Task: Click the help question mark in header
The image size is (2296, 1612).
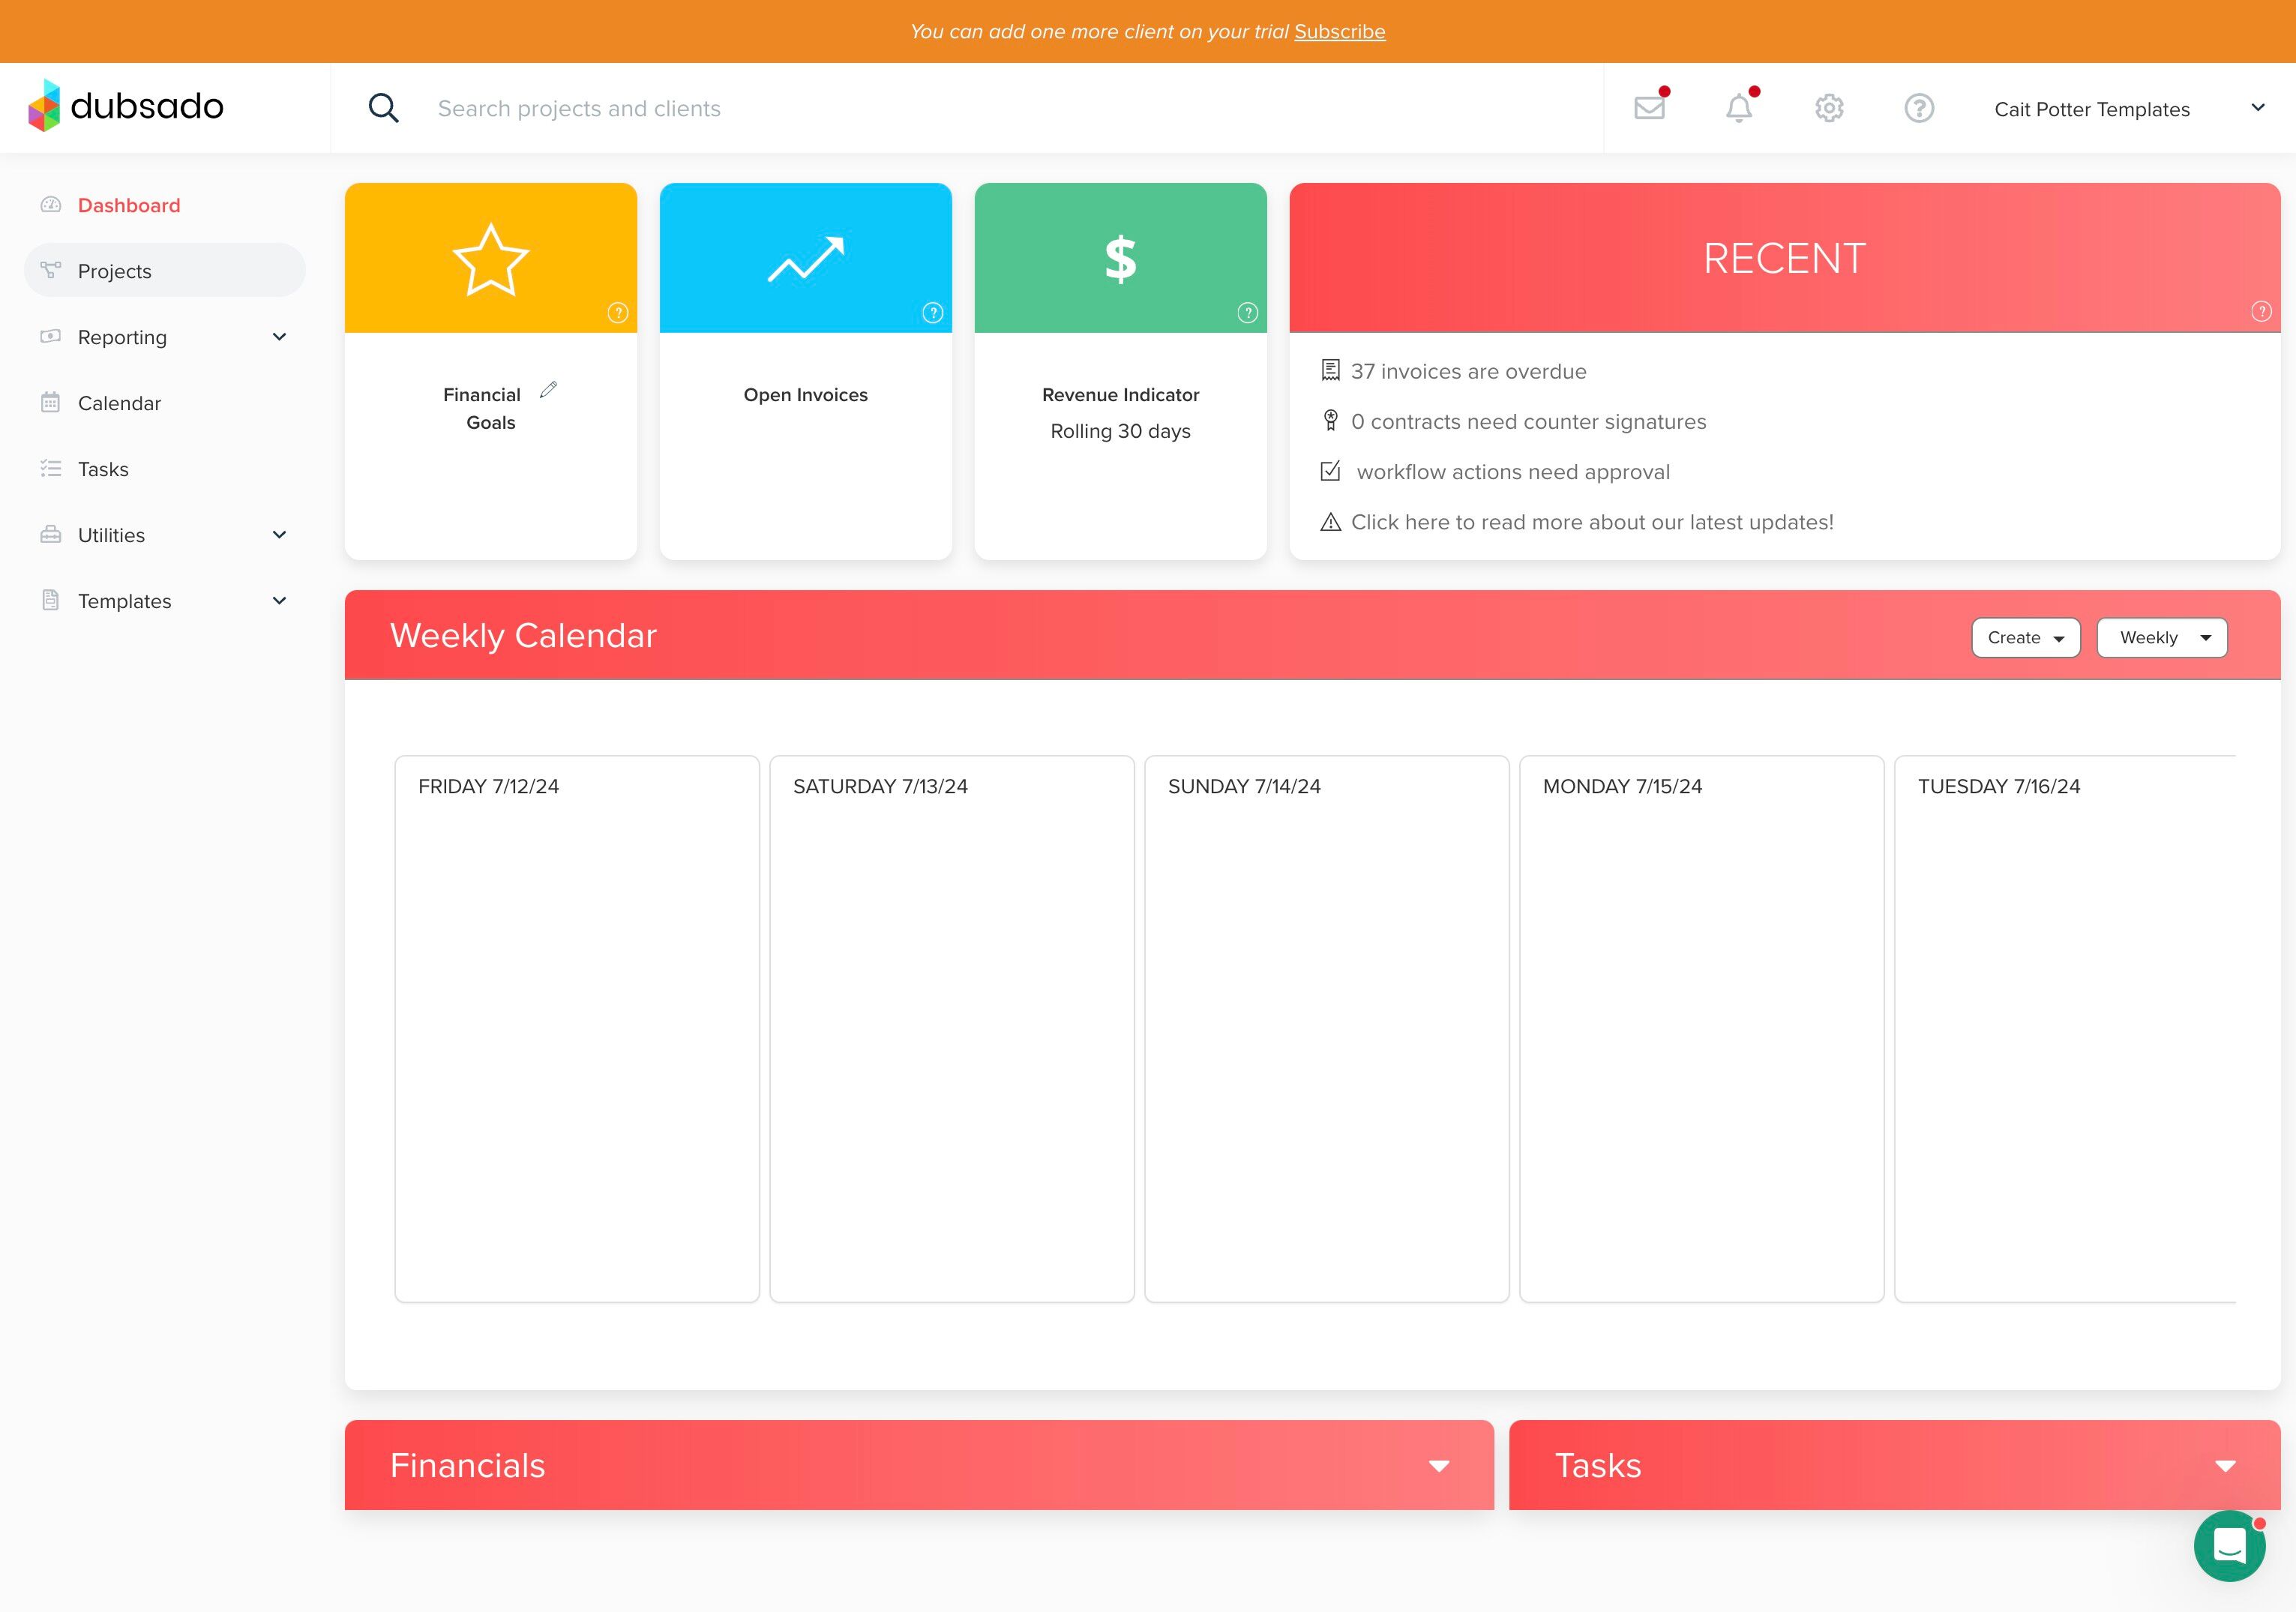Action: (1918, 108)
